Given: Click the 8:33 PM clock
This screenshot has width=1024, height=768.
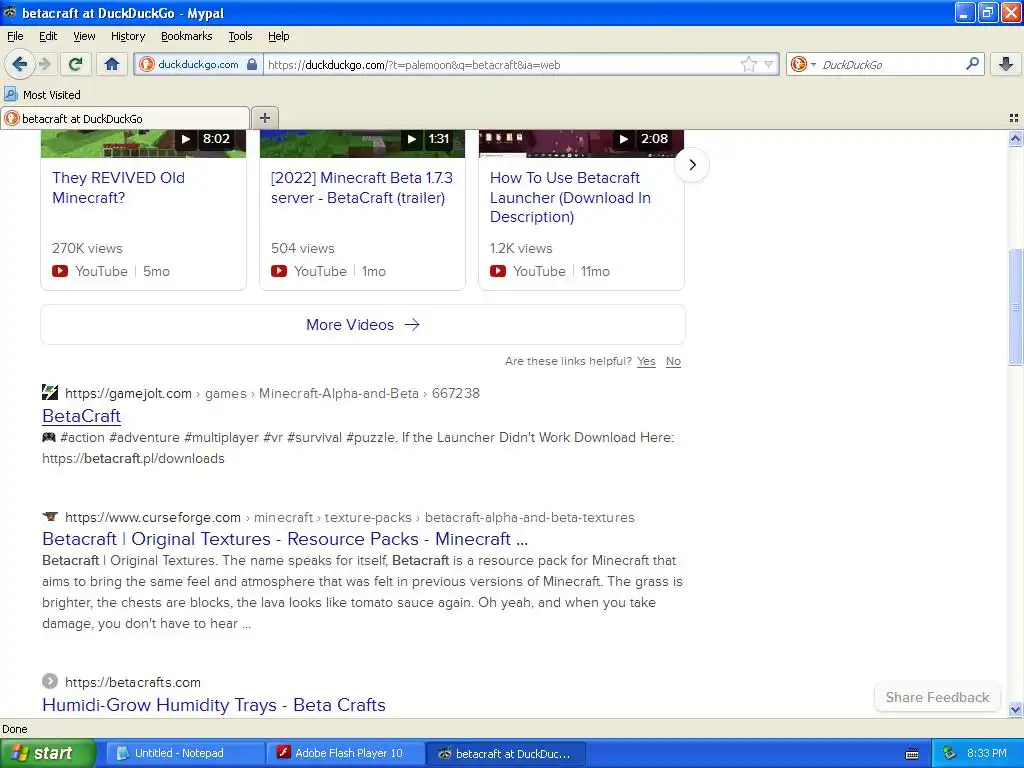Looking at the screenshot, I should click(x=987, y=753).
